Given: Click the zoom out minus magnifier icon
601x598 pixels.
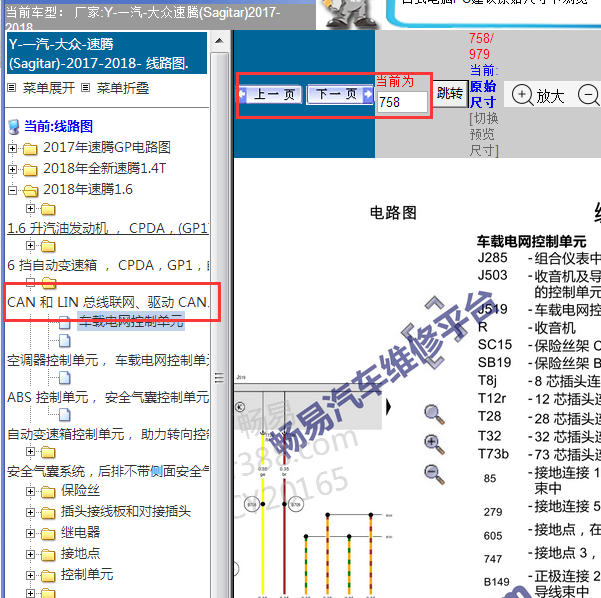Looking at the screenshot, I should tap(589, 94).
